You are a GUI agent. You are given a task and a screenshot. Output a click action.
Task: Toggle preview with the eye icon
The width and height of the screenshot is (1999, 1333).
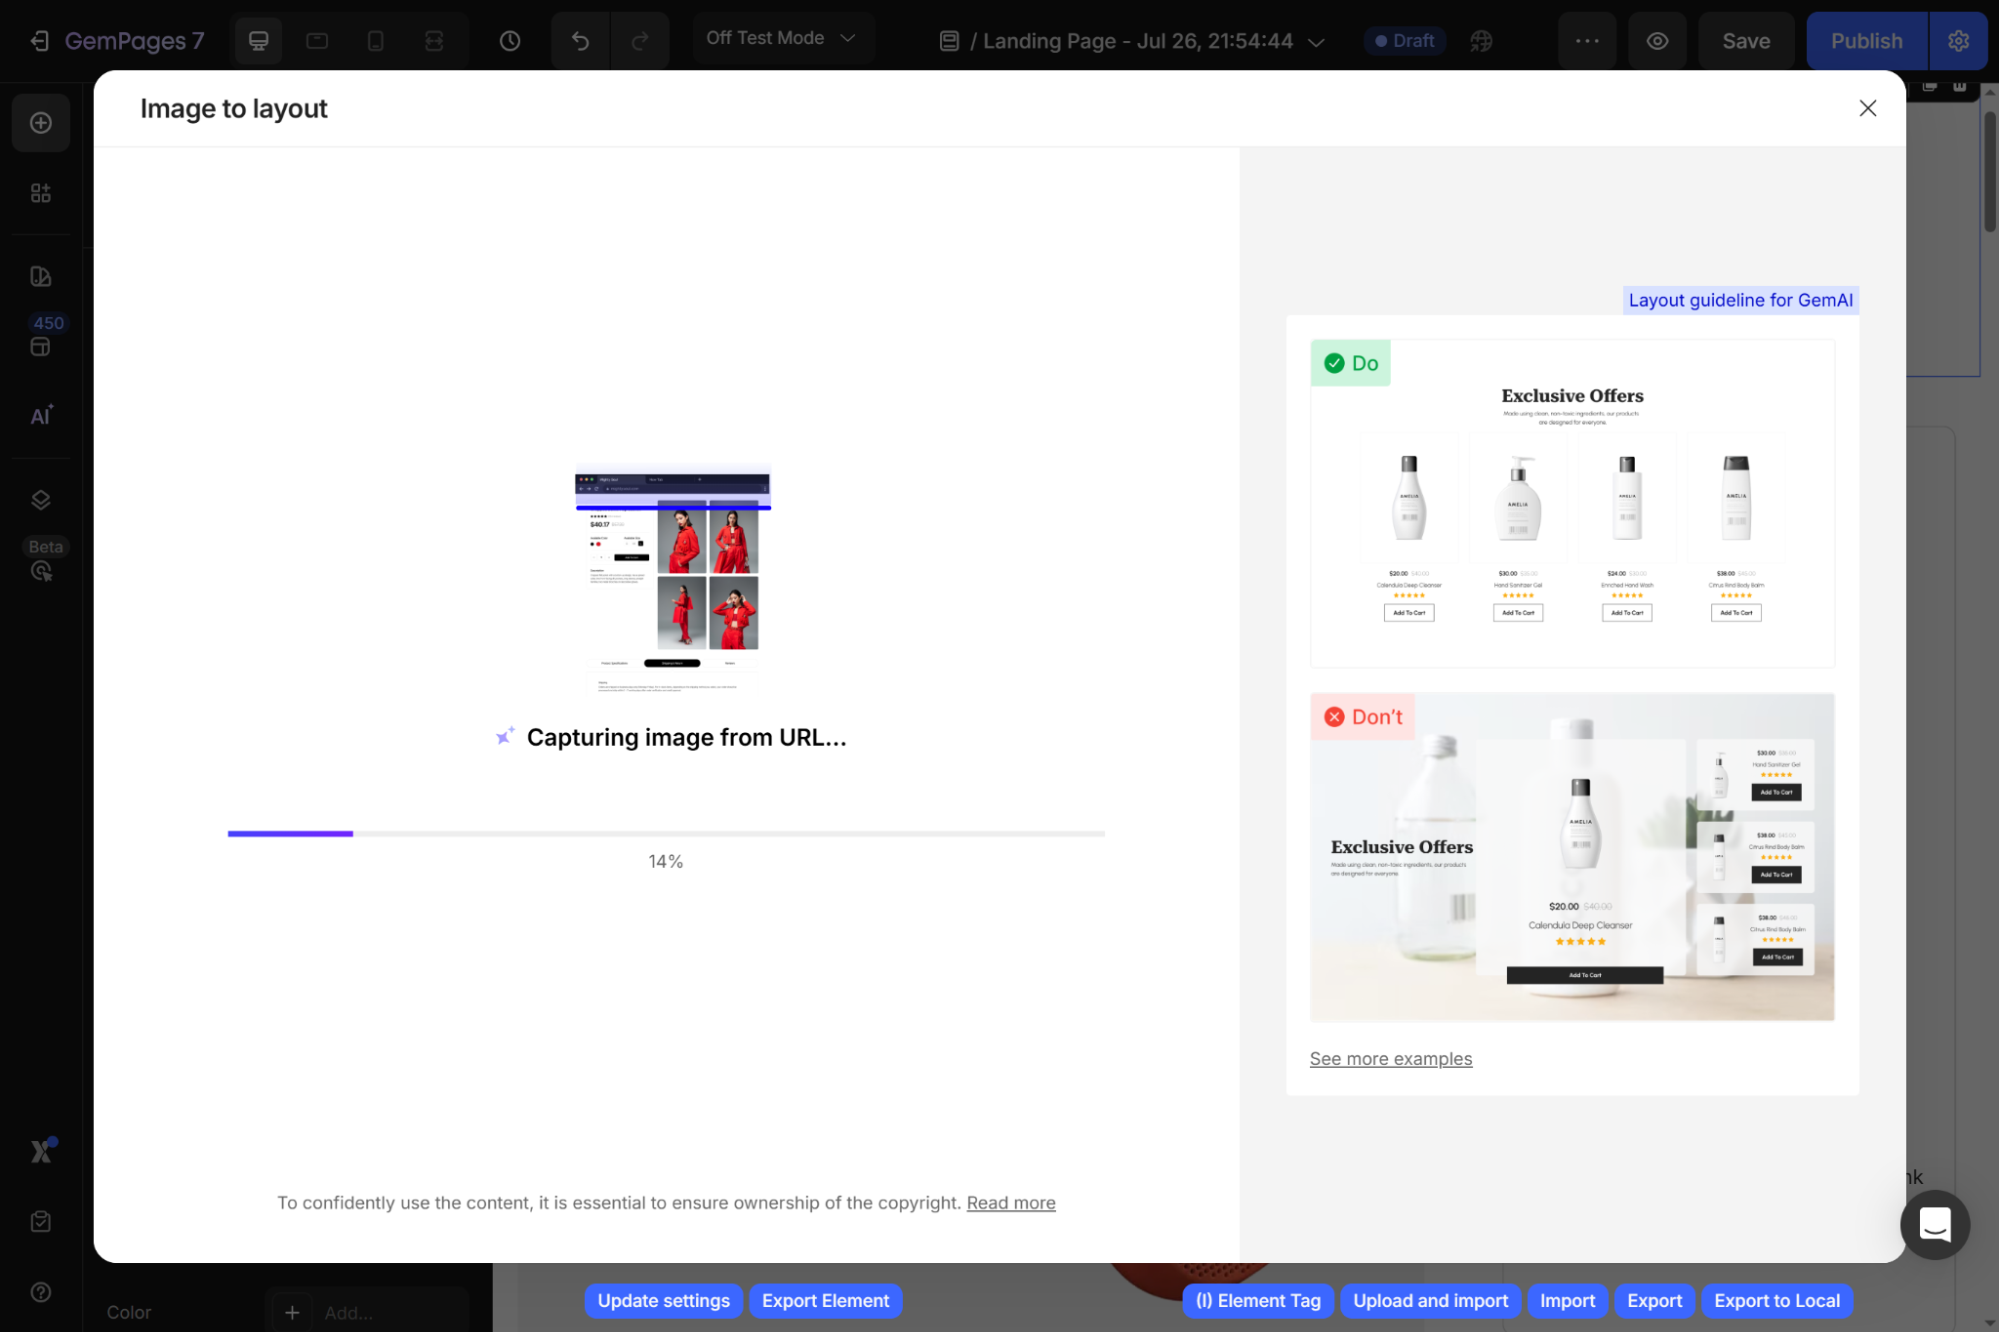(1657, 41)
